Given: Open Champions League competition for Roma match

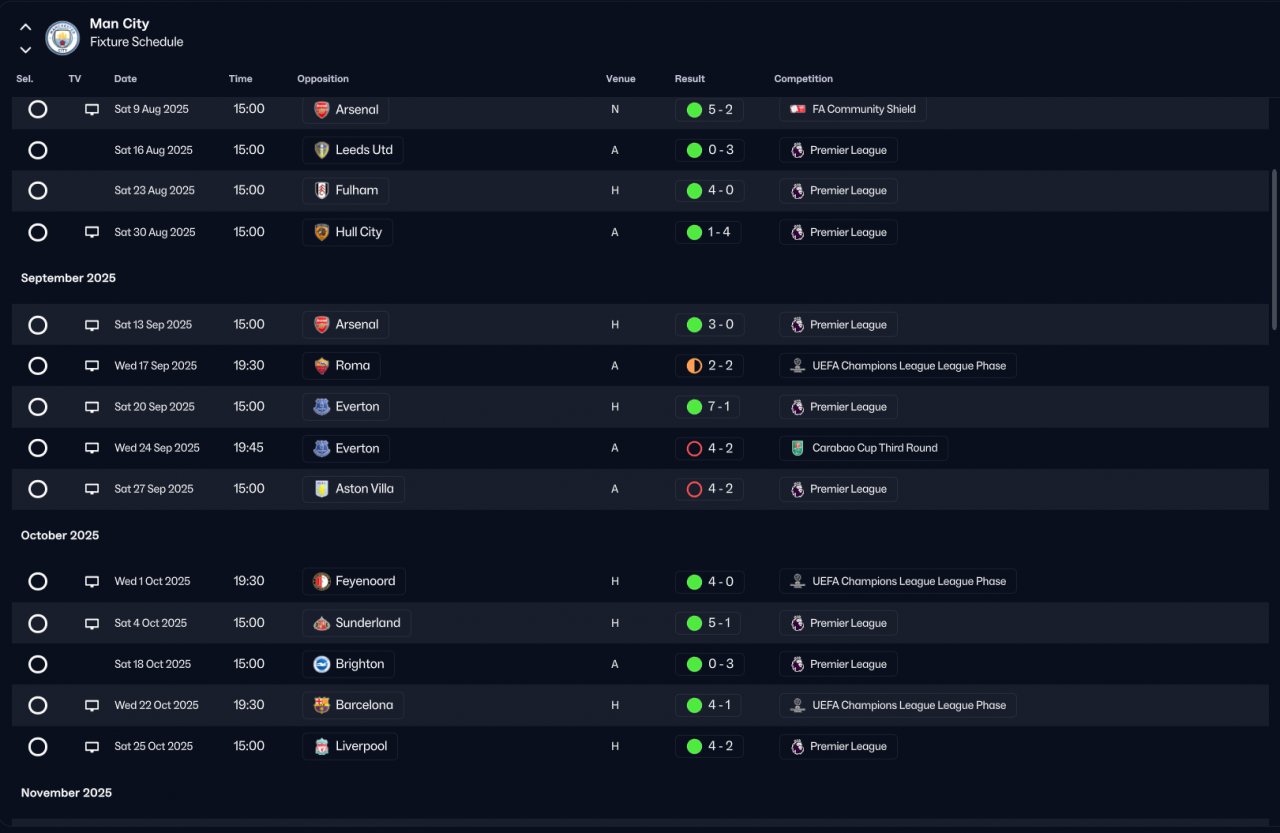Looking at the screenshot, I should click(x=898, y=366).
